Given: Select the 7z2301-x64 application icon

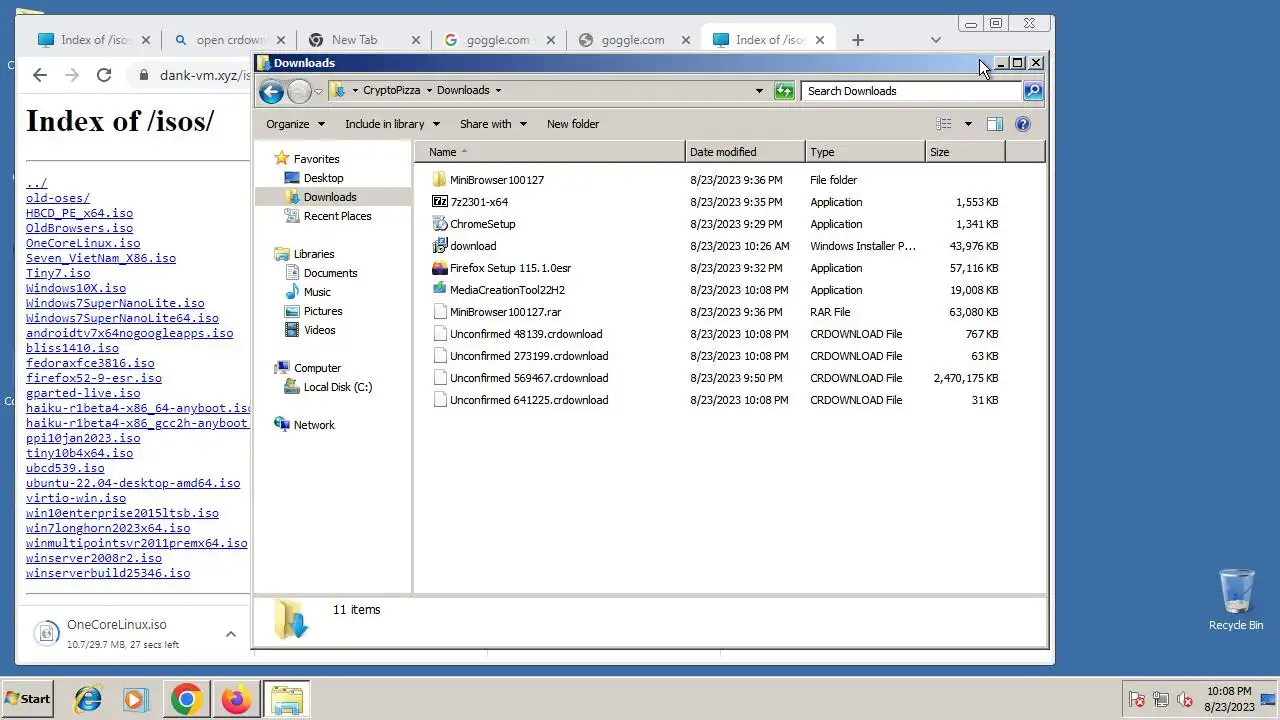Looking at the screenshot, I should pyautogui.click(x=440, y=202).
